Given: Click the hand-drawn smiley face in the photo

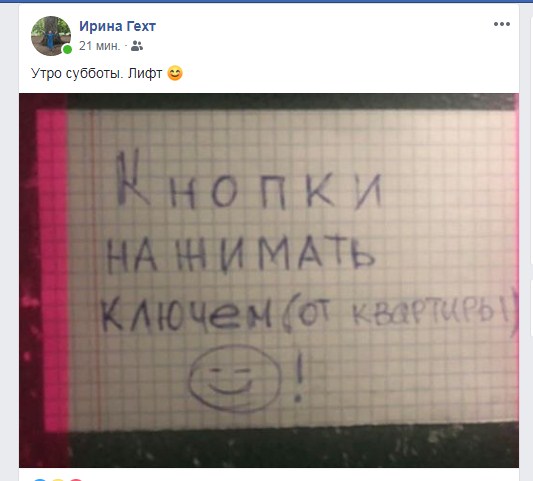Looking at the screenshot, I should (235, 377).
